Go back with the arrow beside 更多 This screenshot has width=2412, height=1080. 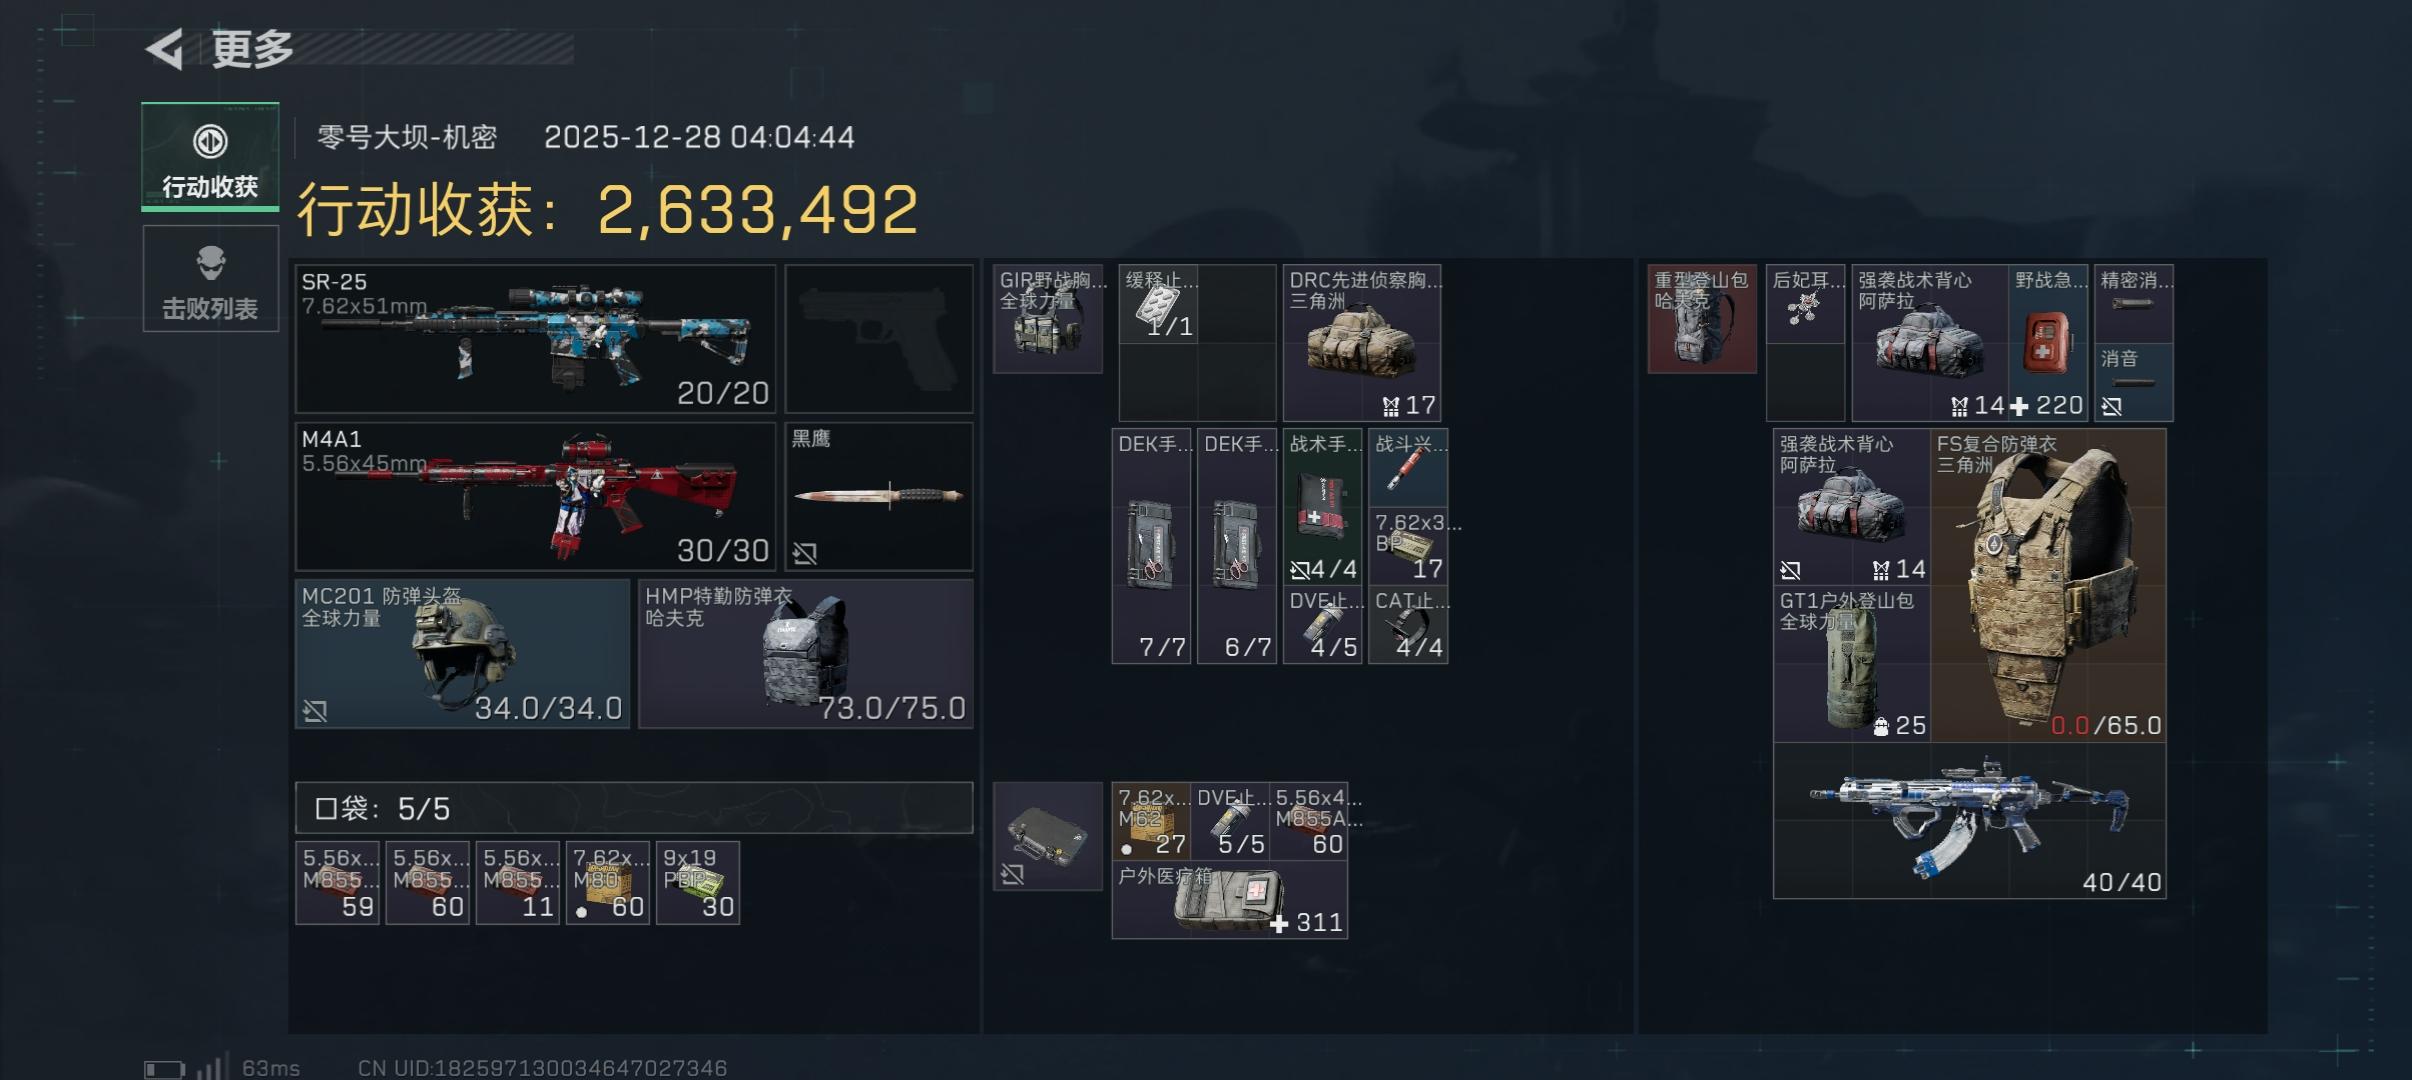pyautogui.click(x=165, y=49)
